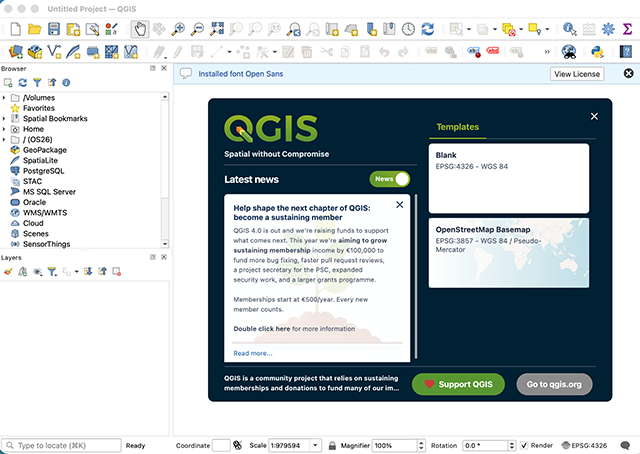Image resolution: width=640 pixels, height=454 pixels.
Task: Select MS SQL Server in the Browser tree
Action: click(49, 191)
